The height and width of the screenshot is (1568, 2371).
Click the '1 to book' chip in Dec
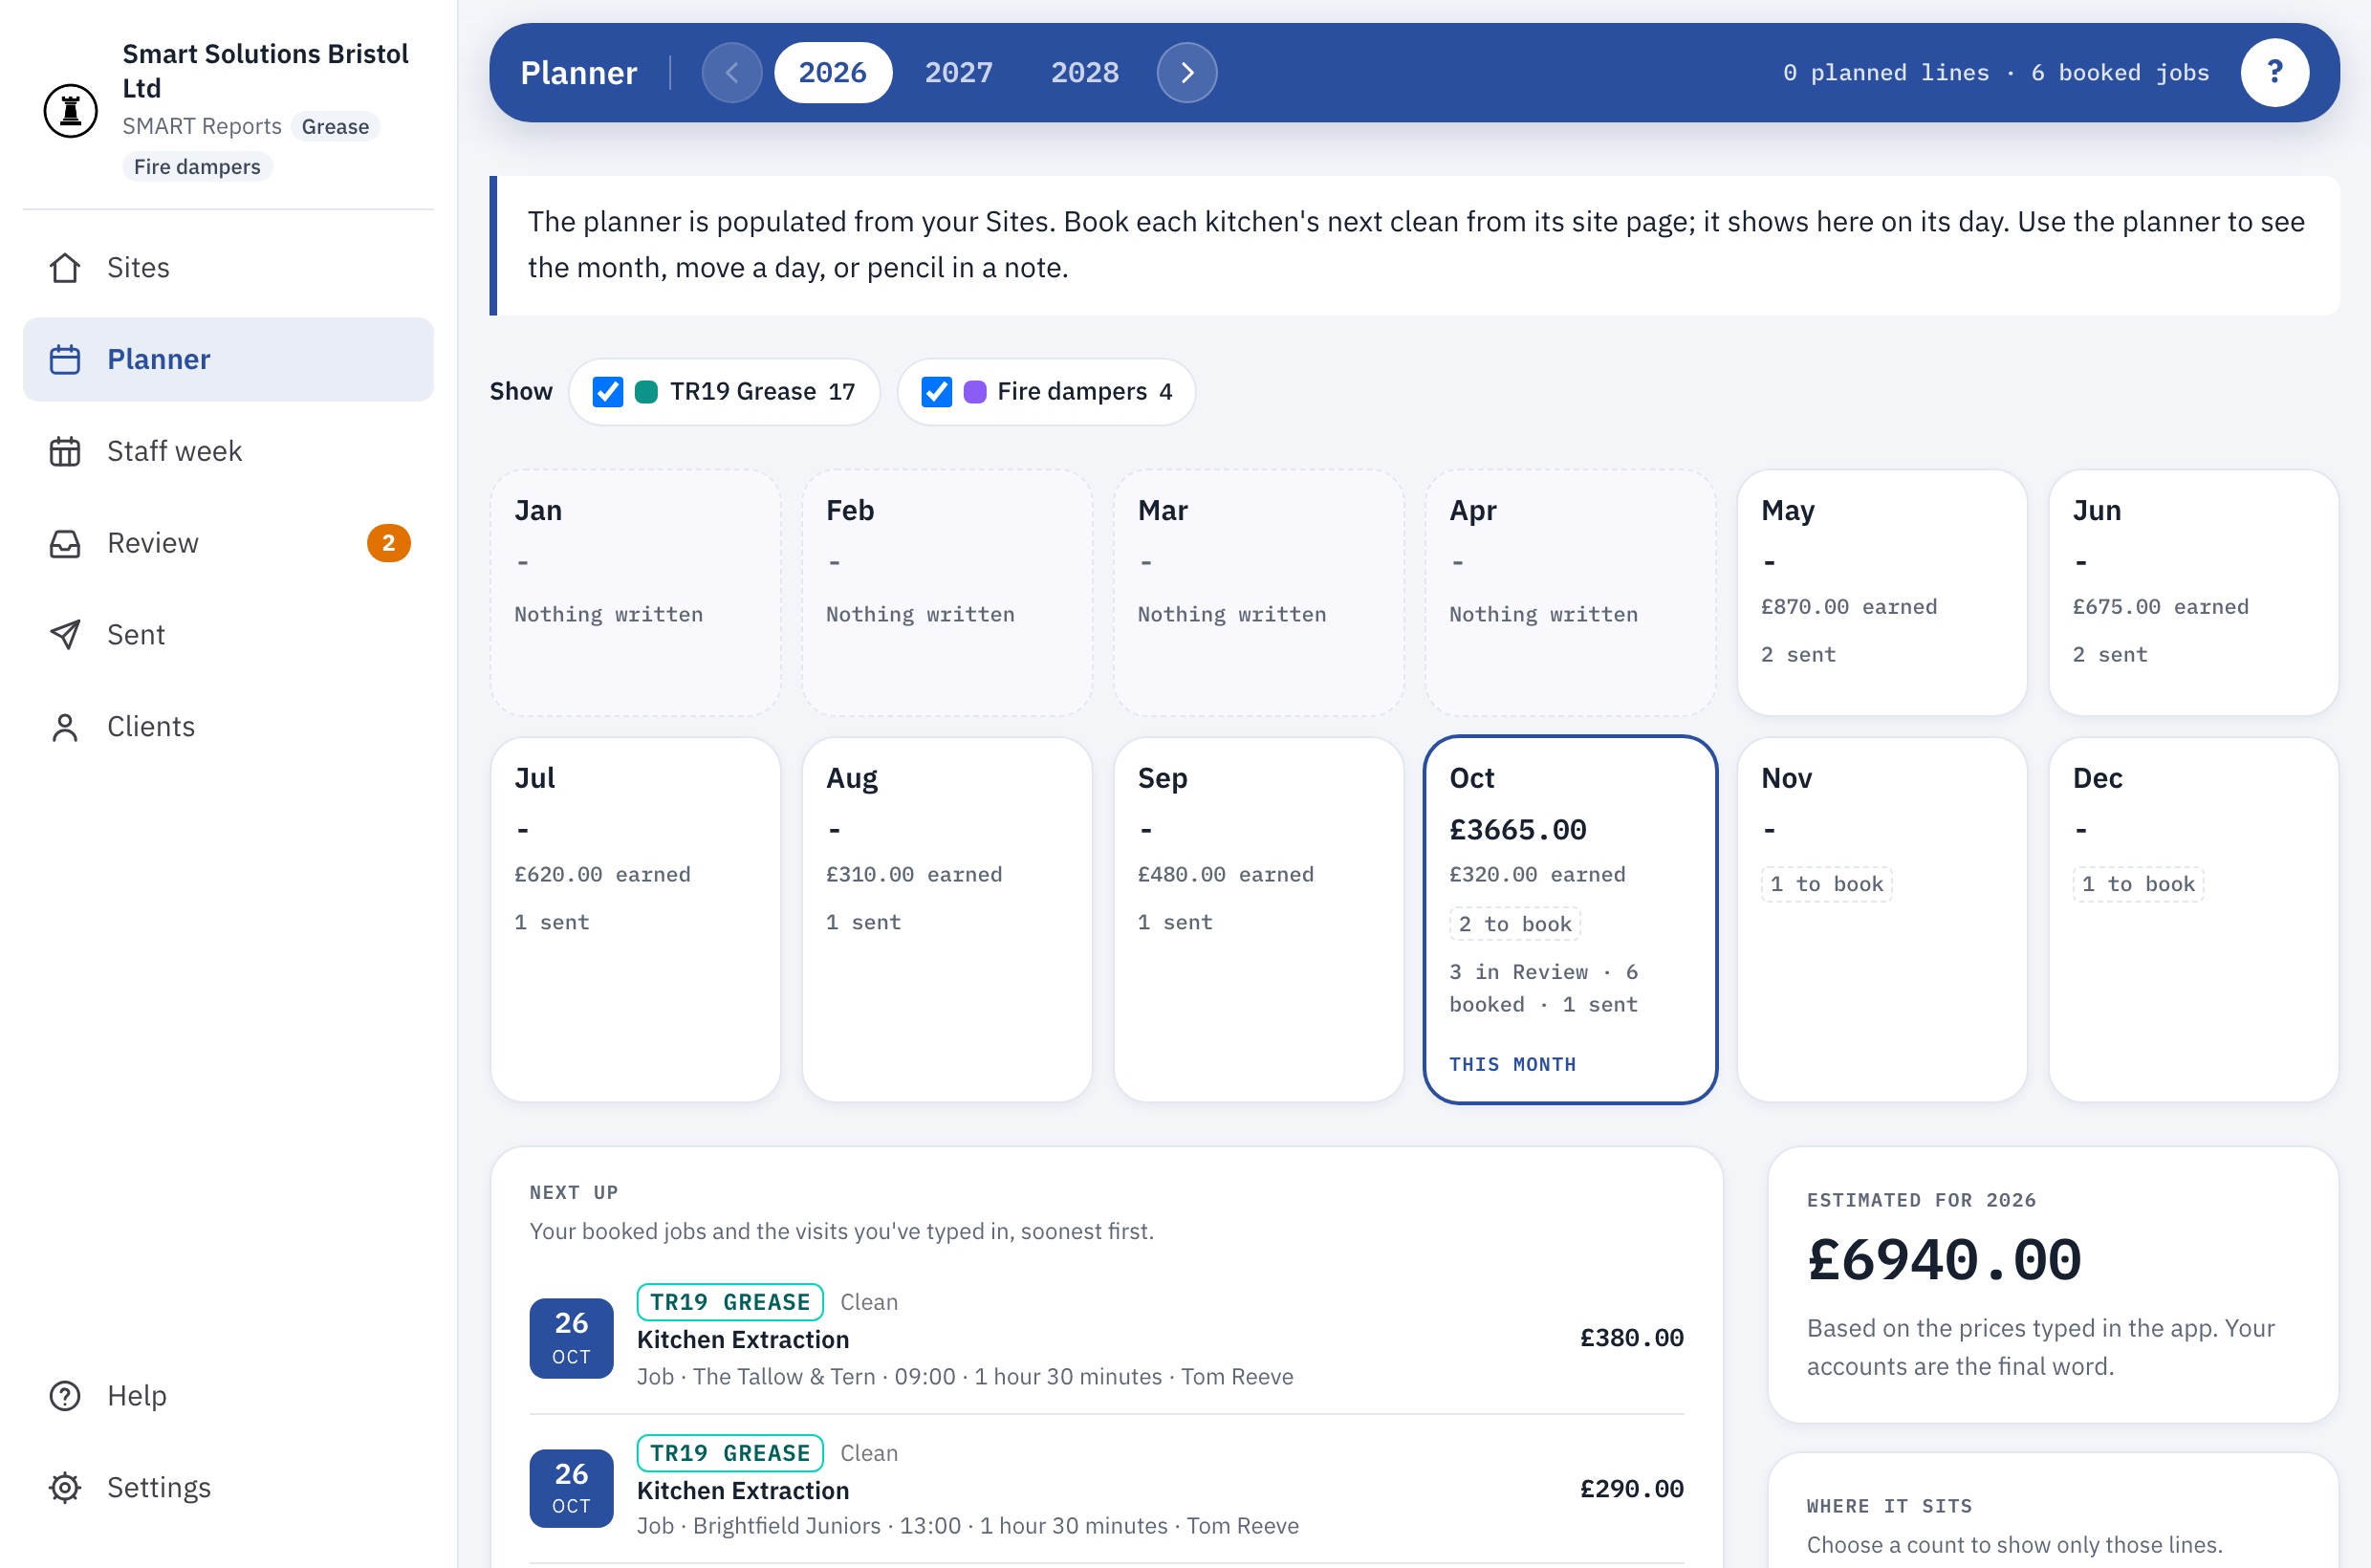pyautogui.click(x=2138, y=884)
